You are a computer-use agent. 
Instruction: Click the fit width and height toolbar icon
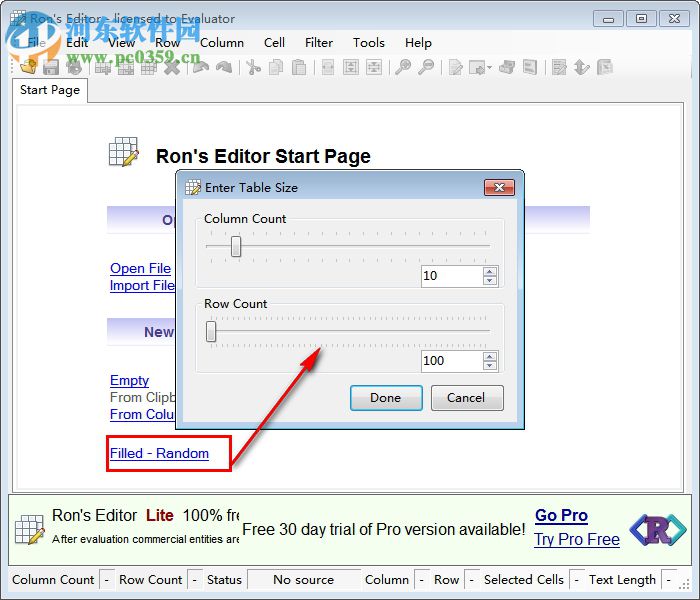tap(374, 67)
